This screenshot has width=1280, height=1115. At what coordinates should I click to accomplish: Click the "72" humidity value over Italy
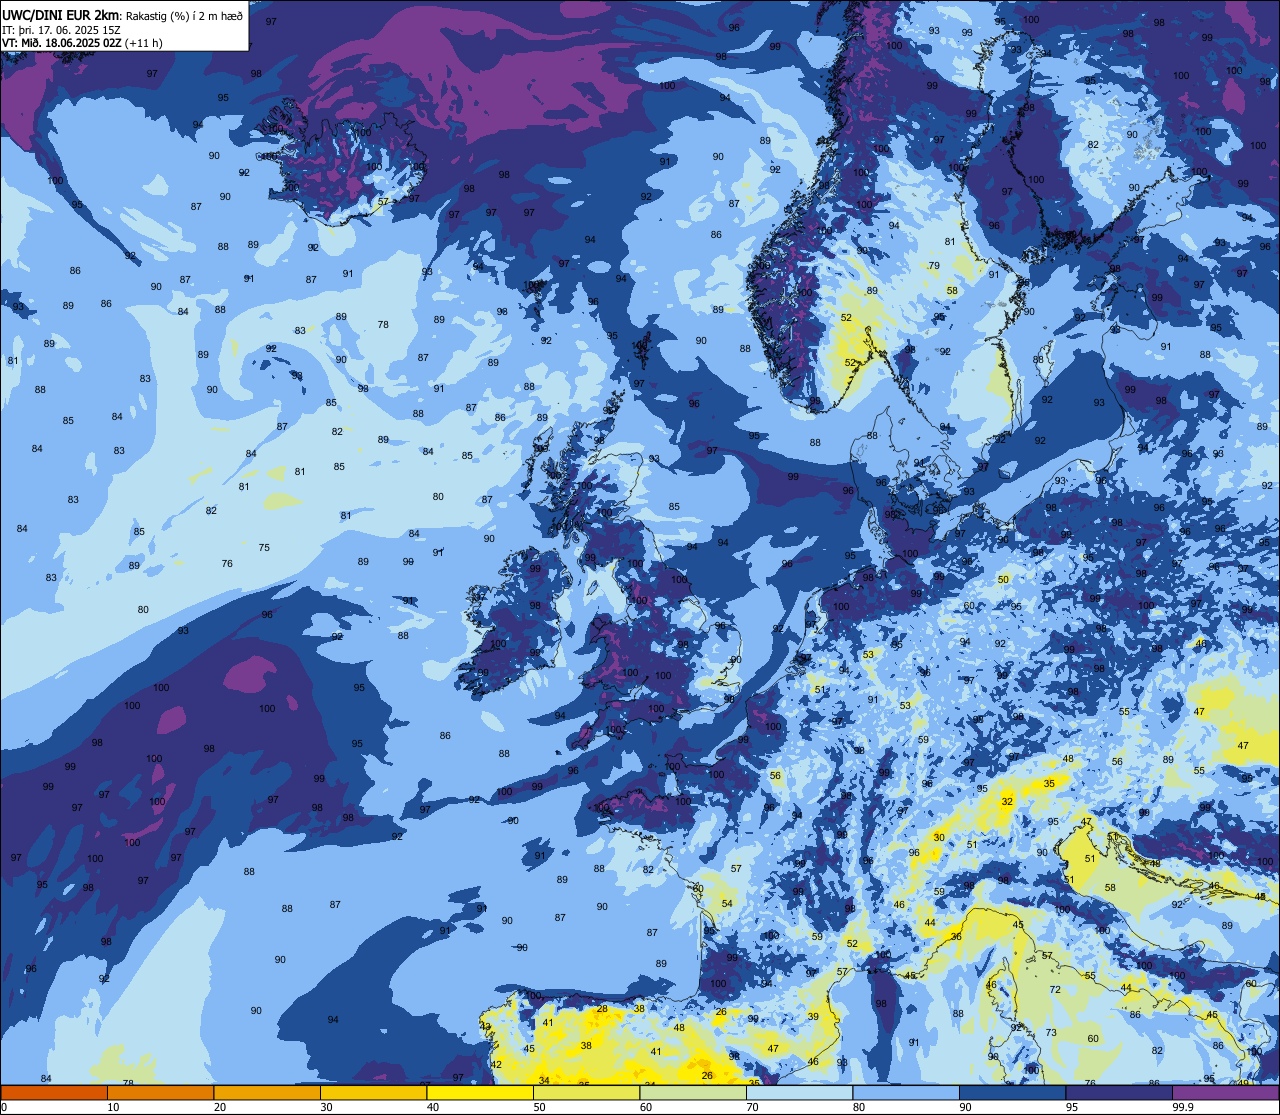tap(1055, 990)
